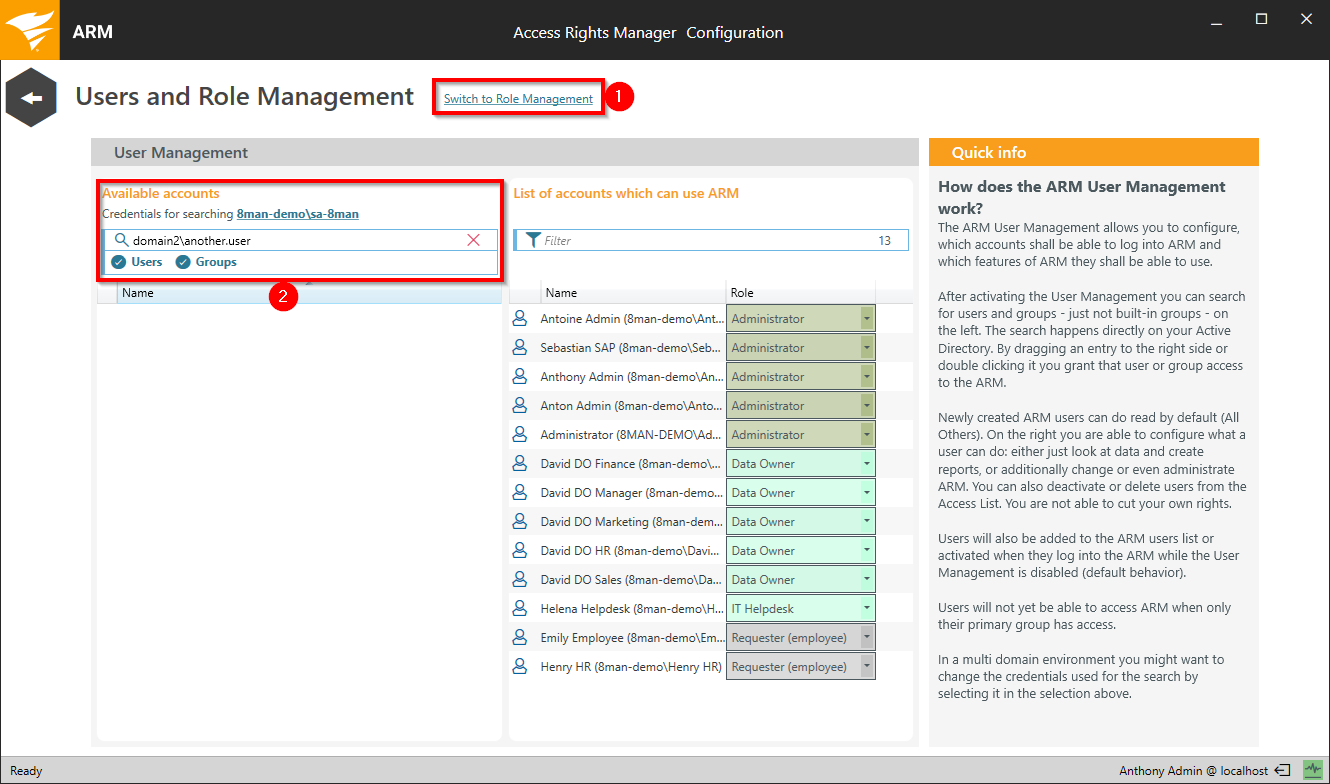Click the User Management section header
The image size is (1330, 784).
[505, 152]
